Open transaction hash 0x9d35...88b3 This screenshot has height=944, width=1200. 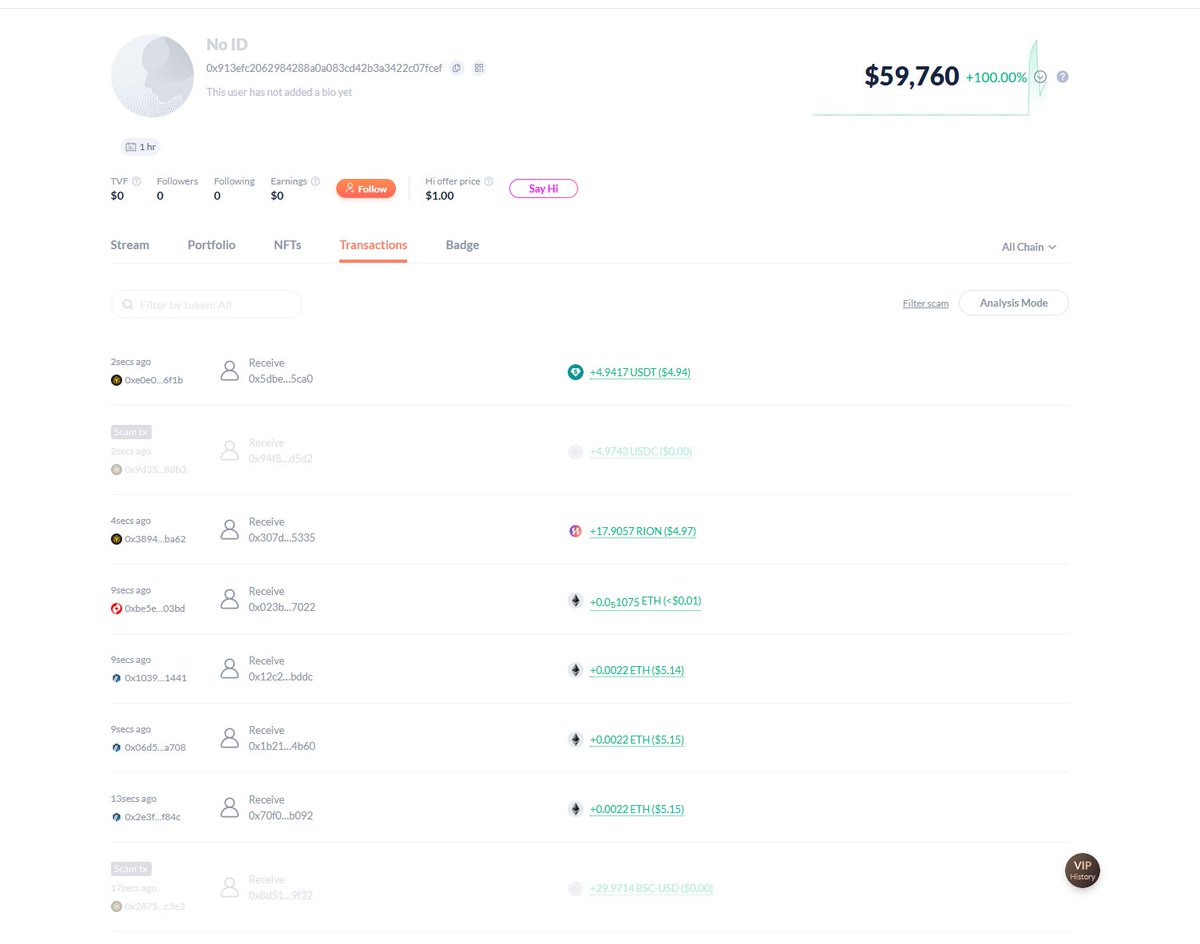[156, 469]
